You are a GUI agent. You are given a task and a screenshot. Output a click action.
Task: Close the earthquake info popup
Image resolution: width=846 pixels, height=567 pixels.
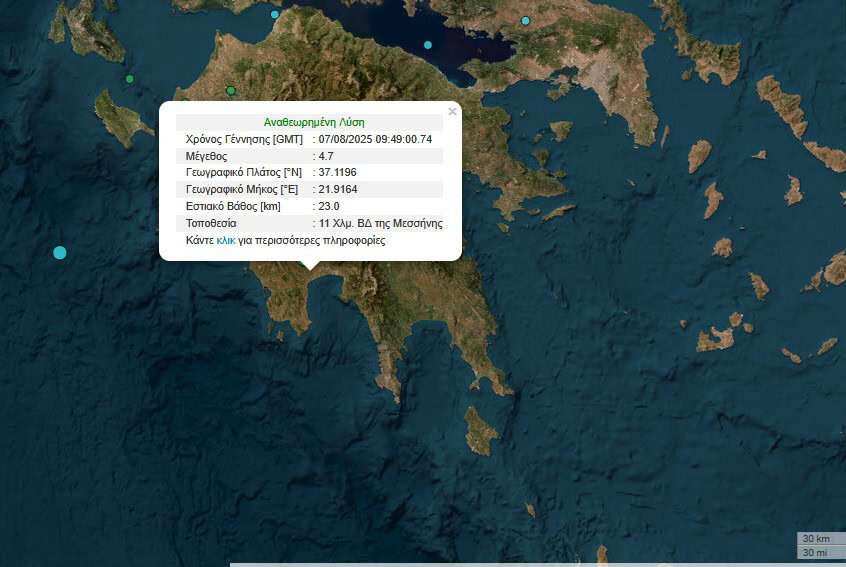[x=452, y=112]
